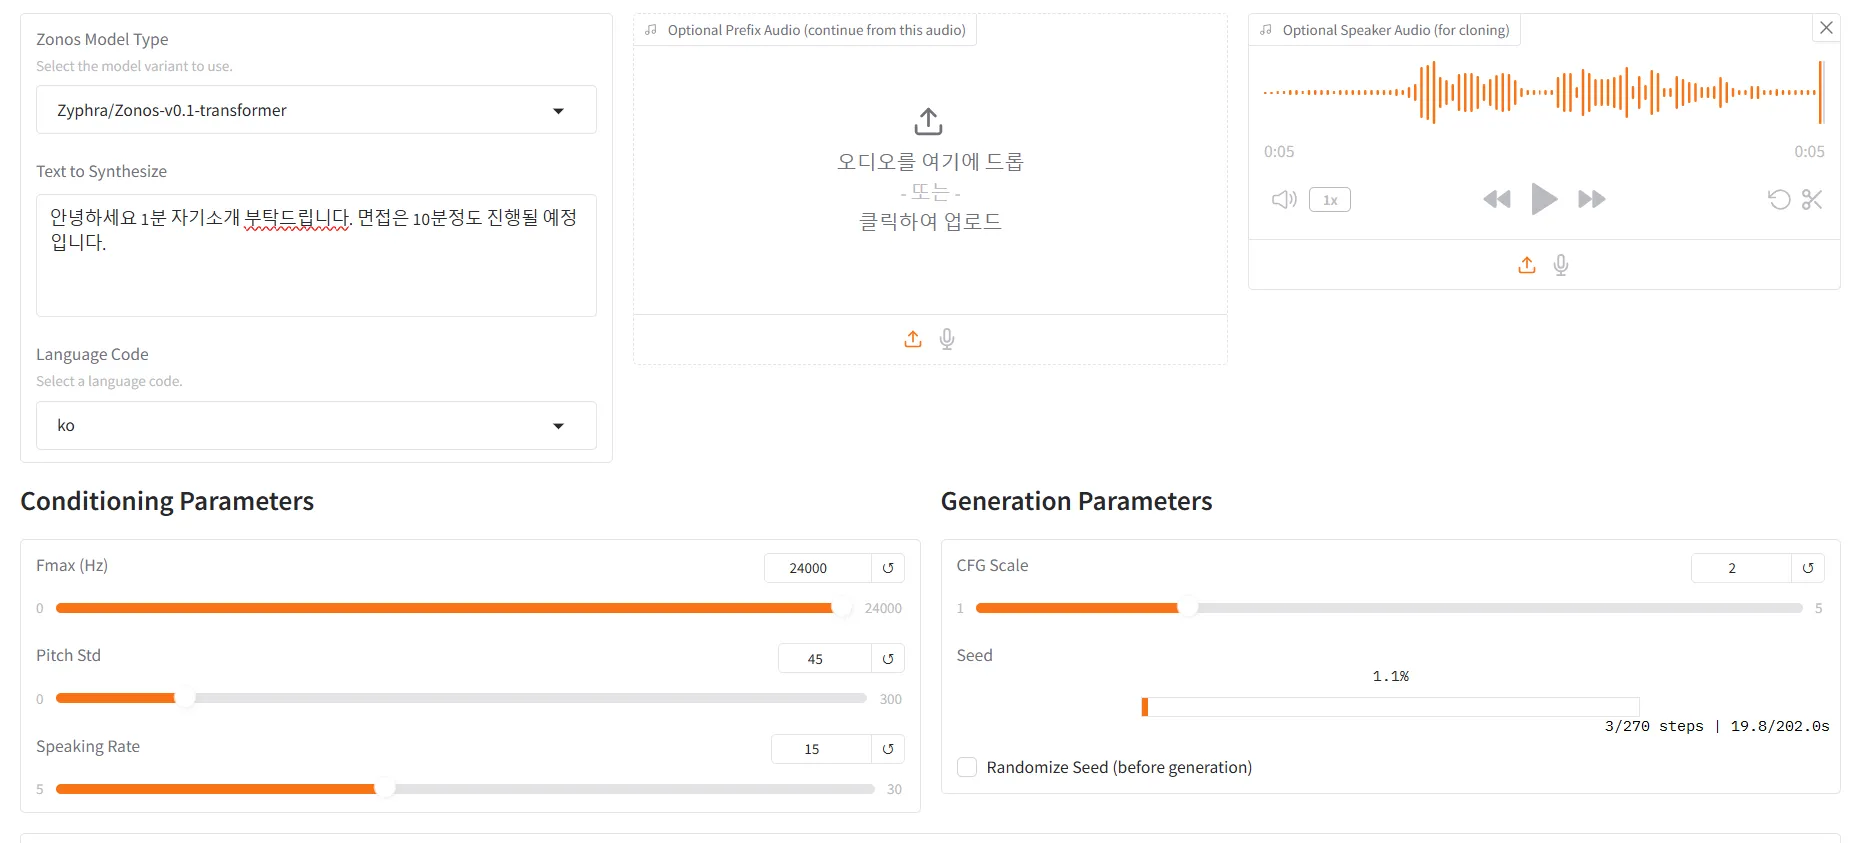Reset the Pitch Std value
The image size is (1870, 843).
[x=888, y=659]
